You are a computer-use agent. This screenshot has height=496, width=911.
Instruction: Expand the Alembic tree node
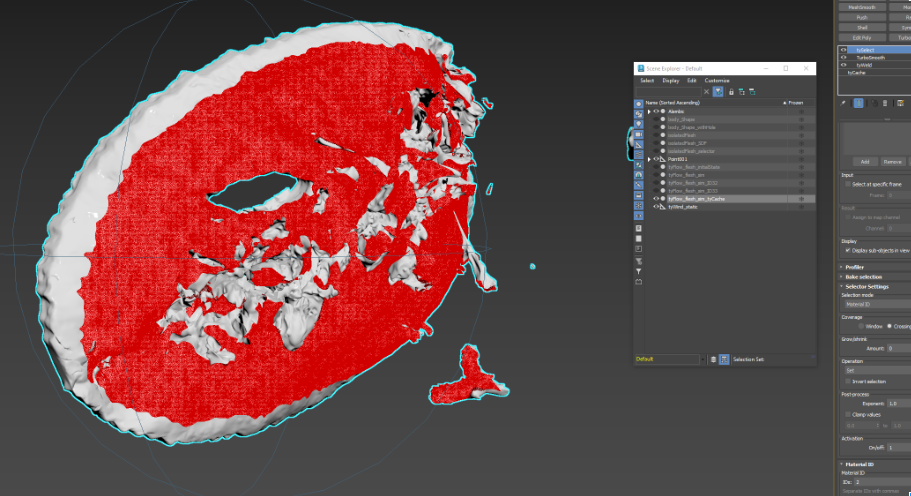649,111
